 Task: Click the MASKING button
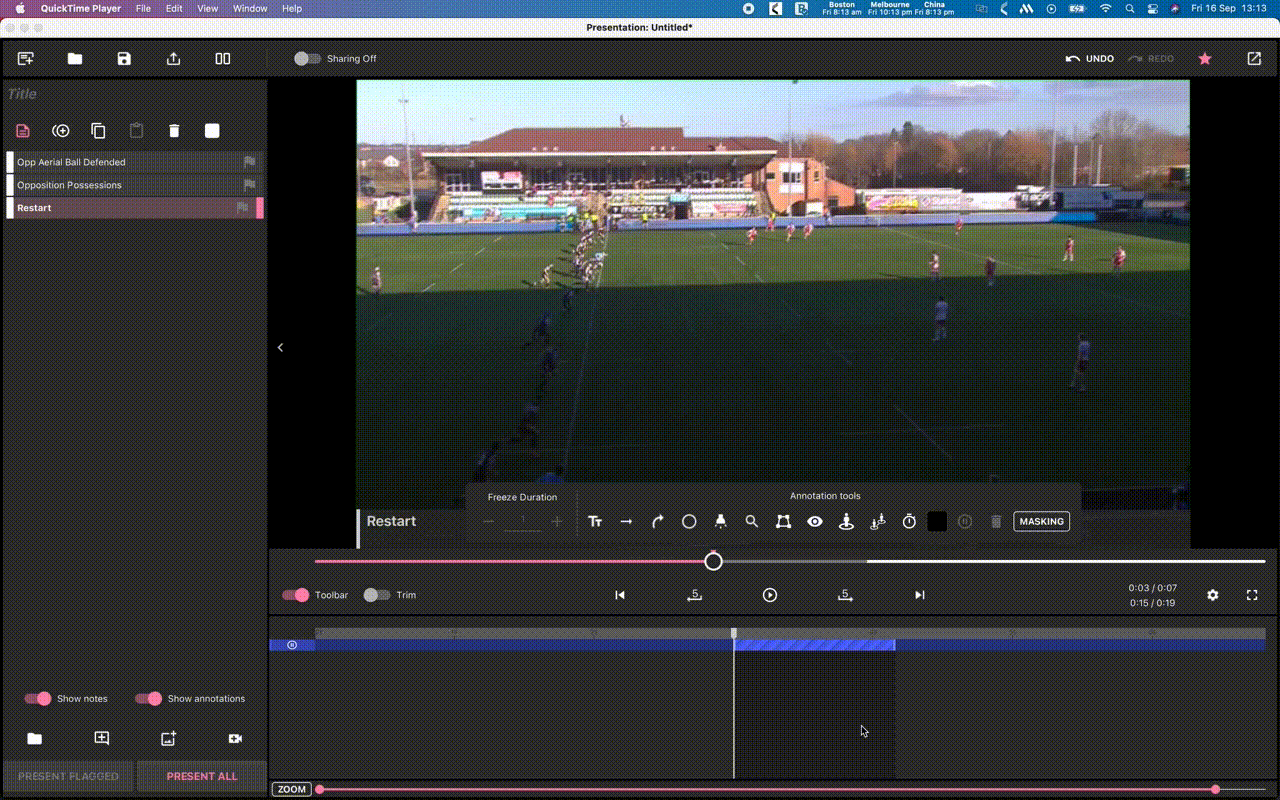coord(1041,521)
